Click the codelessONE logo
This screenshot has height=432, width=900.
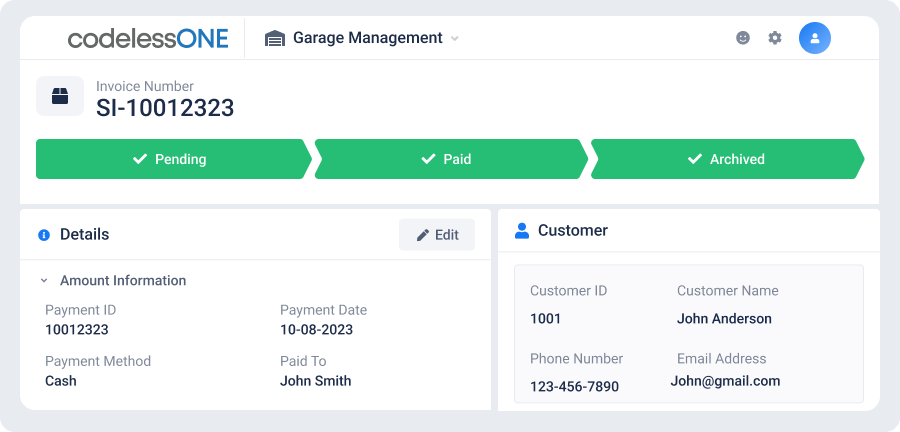[148, 38]
